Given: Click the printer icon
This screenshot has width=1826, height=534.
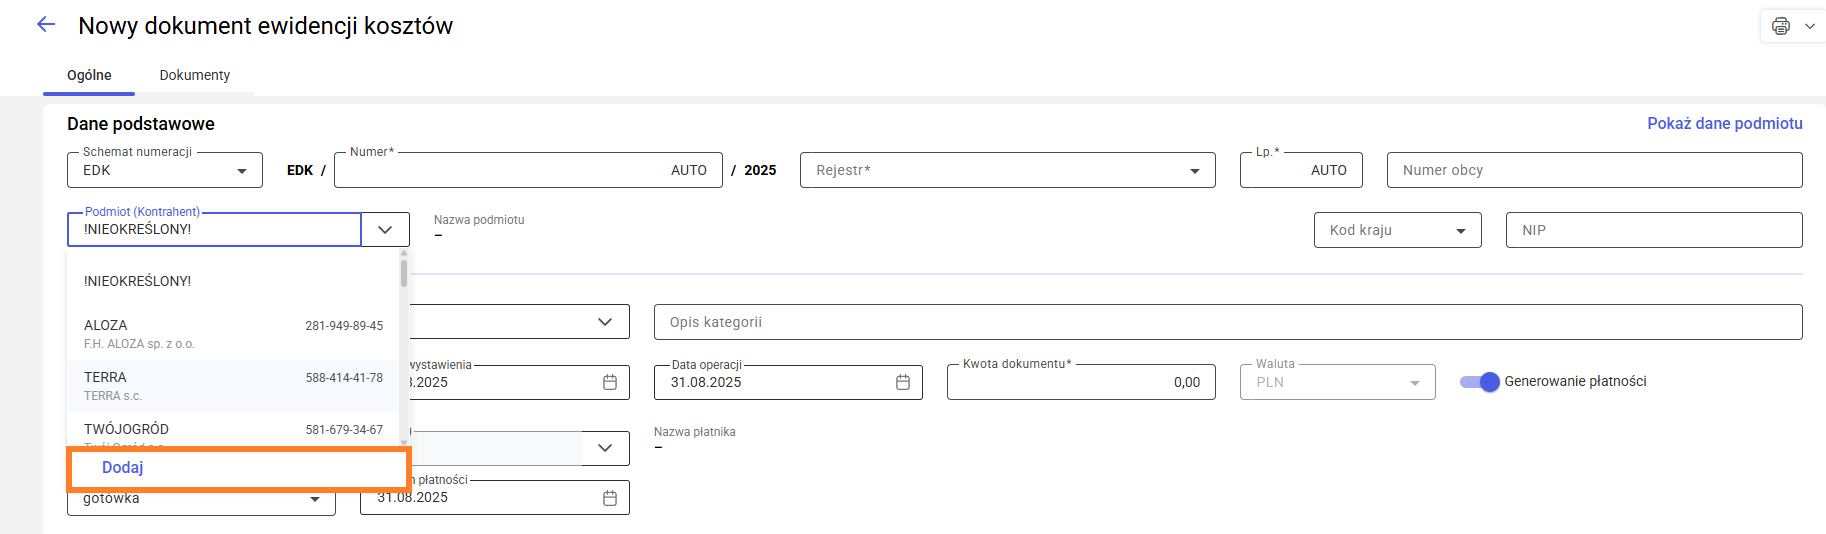Looking at the screenshot, I should (x=1780, y=26).
